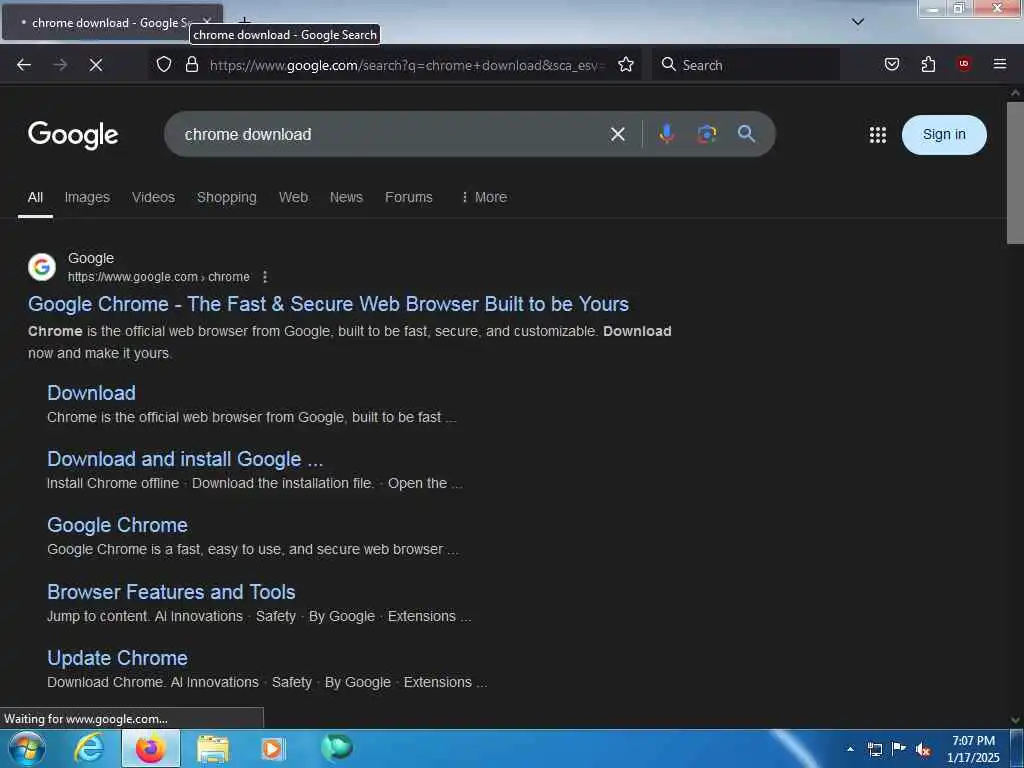This screenshot has width=1024, height=768.
Task: Open the Action Center flag icon
Action: pyautogui.click(x=899, y=749)
